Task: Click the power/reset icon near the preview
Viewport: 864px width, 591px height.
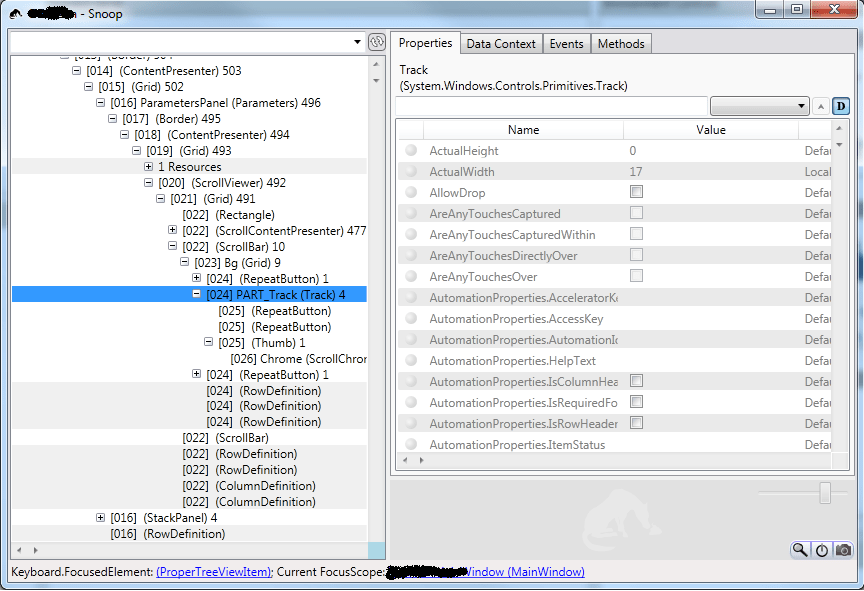Action: coord(820,550)
